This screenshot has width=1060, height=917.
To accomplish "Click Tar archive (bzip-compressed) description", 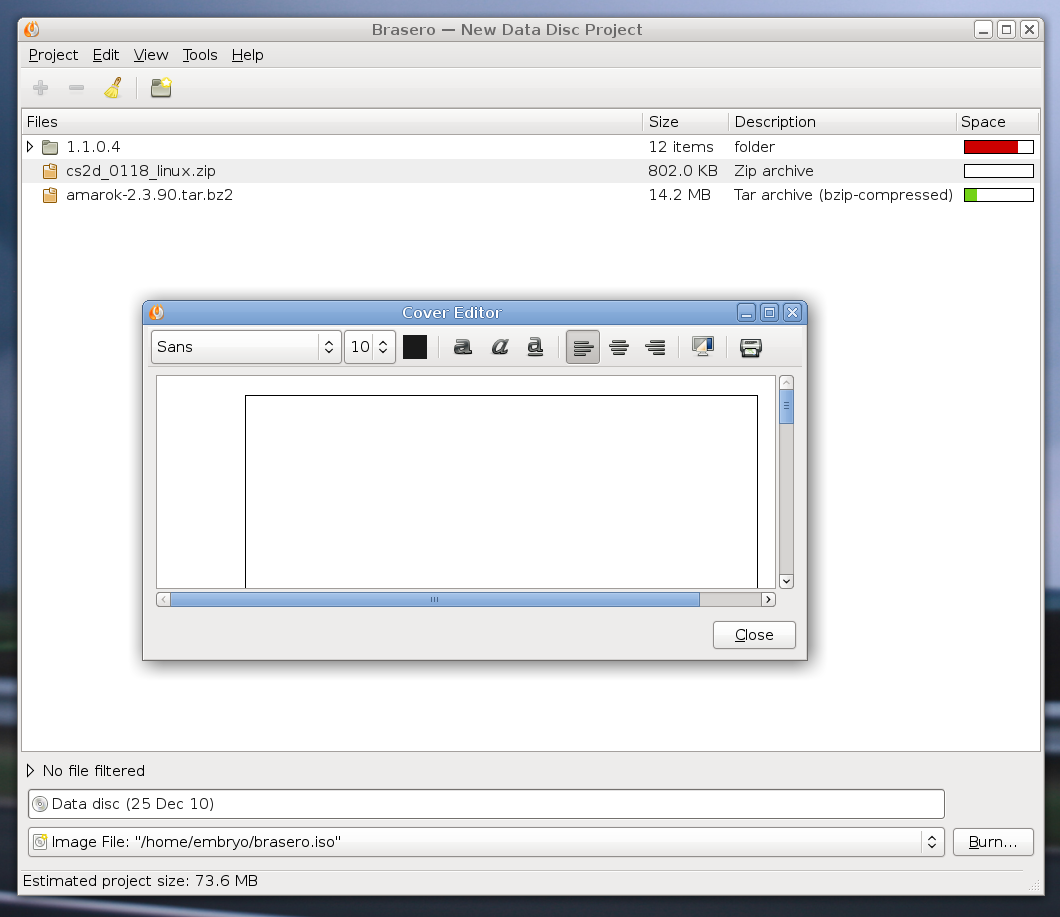I will point(843,195).
